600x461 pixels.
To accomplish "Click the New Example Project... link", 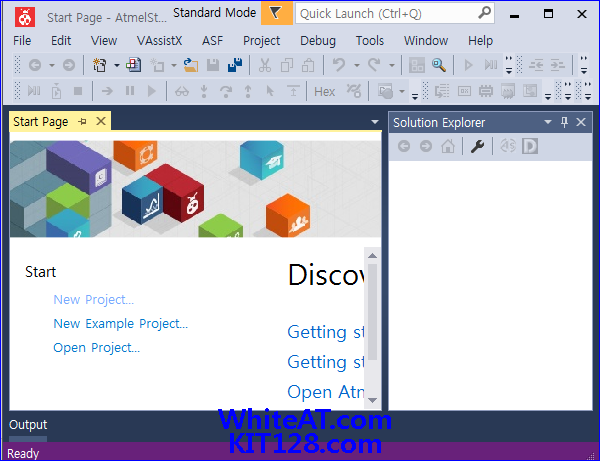I will pos(121,324).
